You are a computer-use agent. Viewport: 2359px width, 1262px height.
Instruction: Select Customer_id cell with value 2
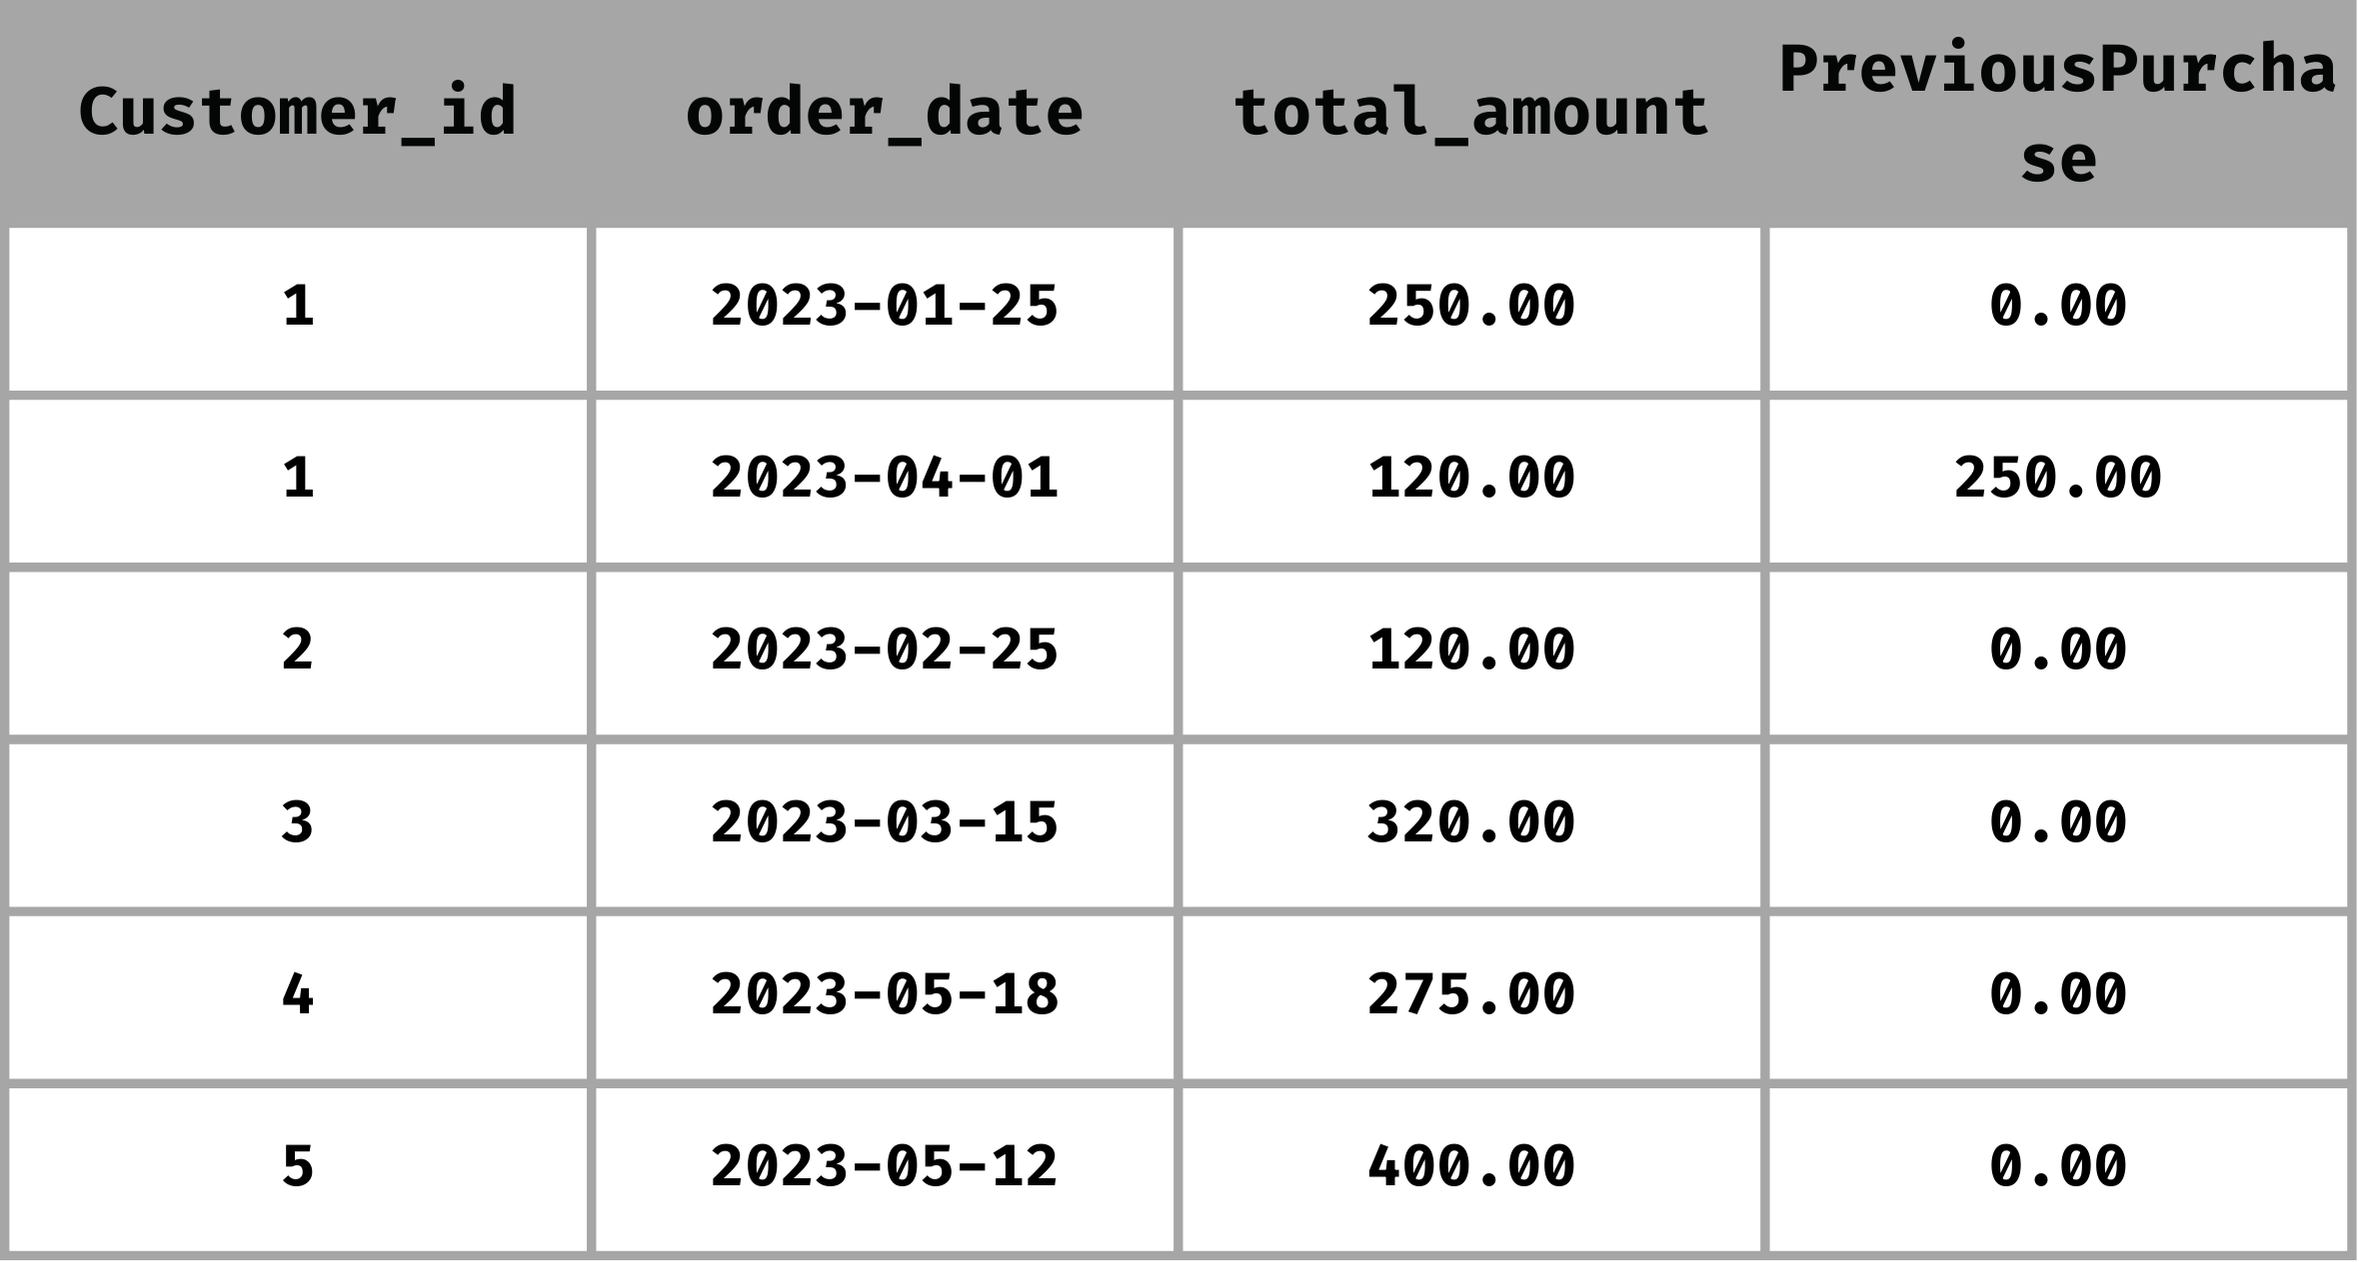click(297, 651)
